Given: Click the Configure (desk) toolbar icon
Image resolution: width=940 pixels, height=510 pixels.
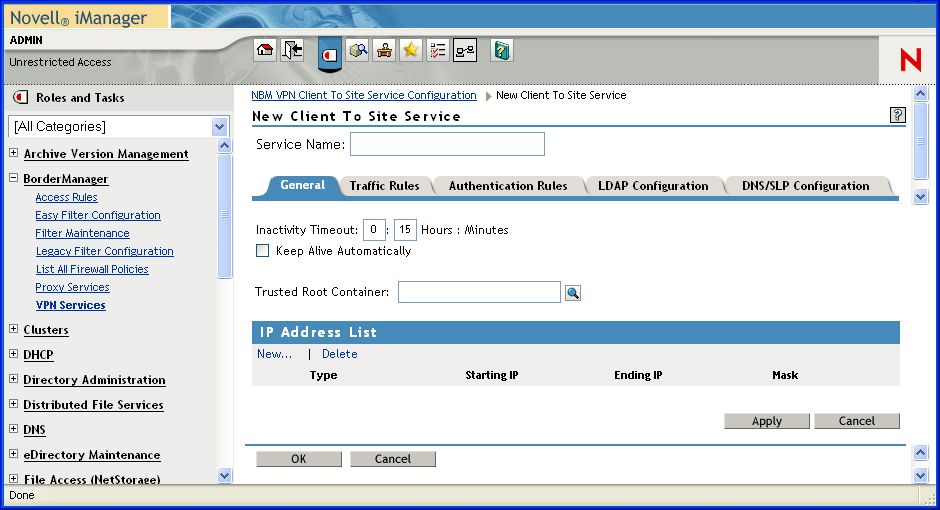Looking at the screenshot, I should (384, 50).
